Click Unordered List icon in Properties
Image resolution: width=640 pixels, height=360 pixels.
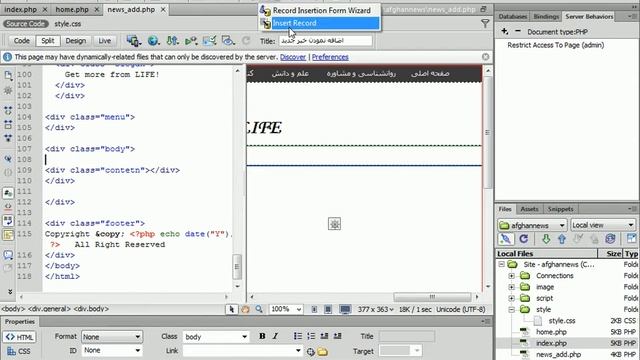(x=298, y=336)
